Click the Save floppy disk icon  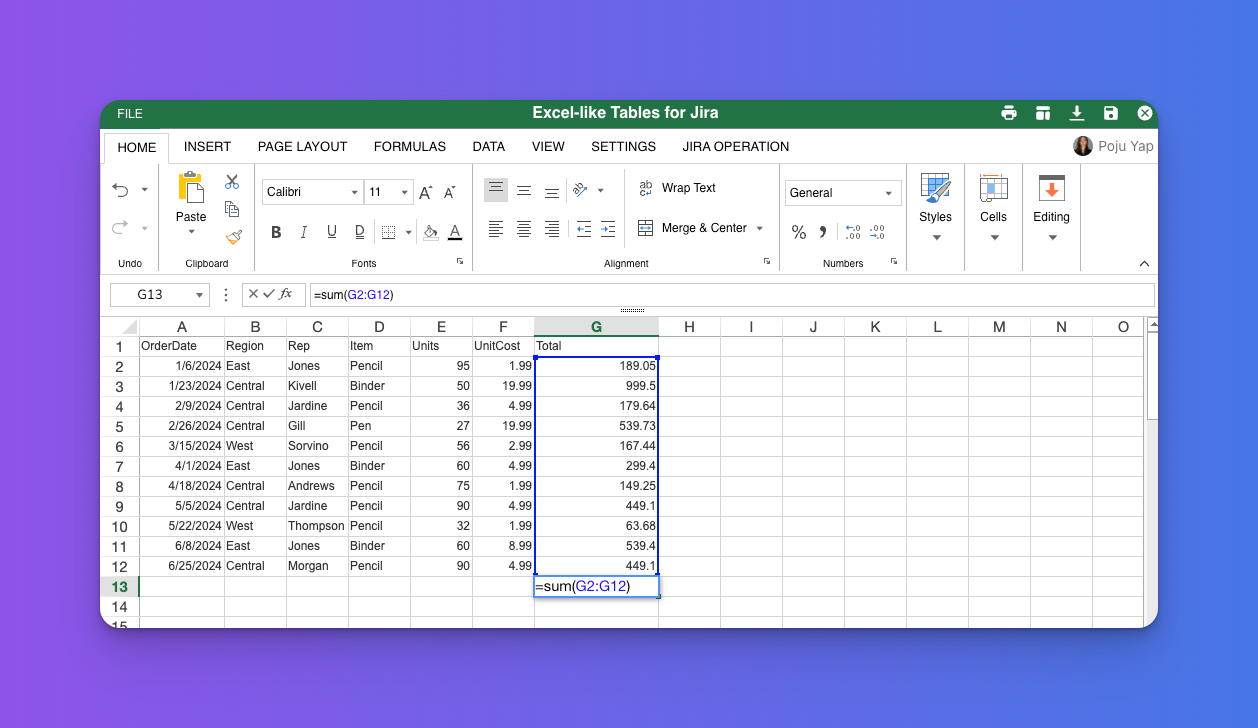[x=1111, y=113]
